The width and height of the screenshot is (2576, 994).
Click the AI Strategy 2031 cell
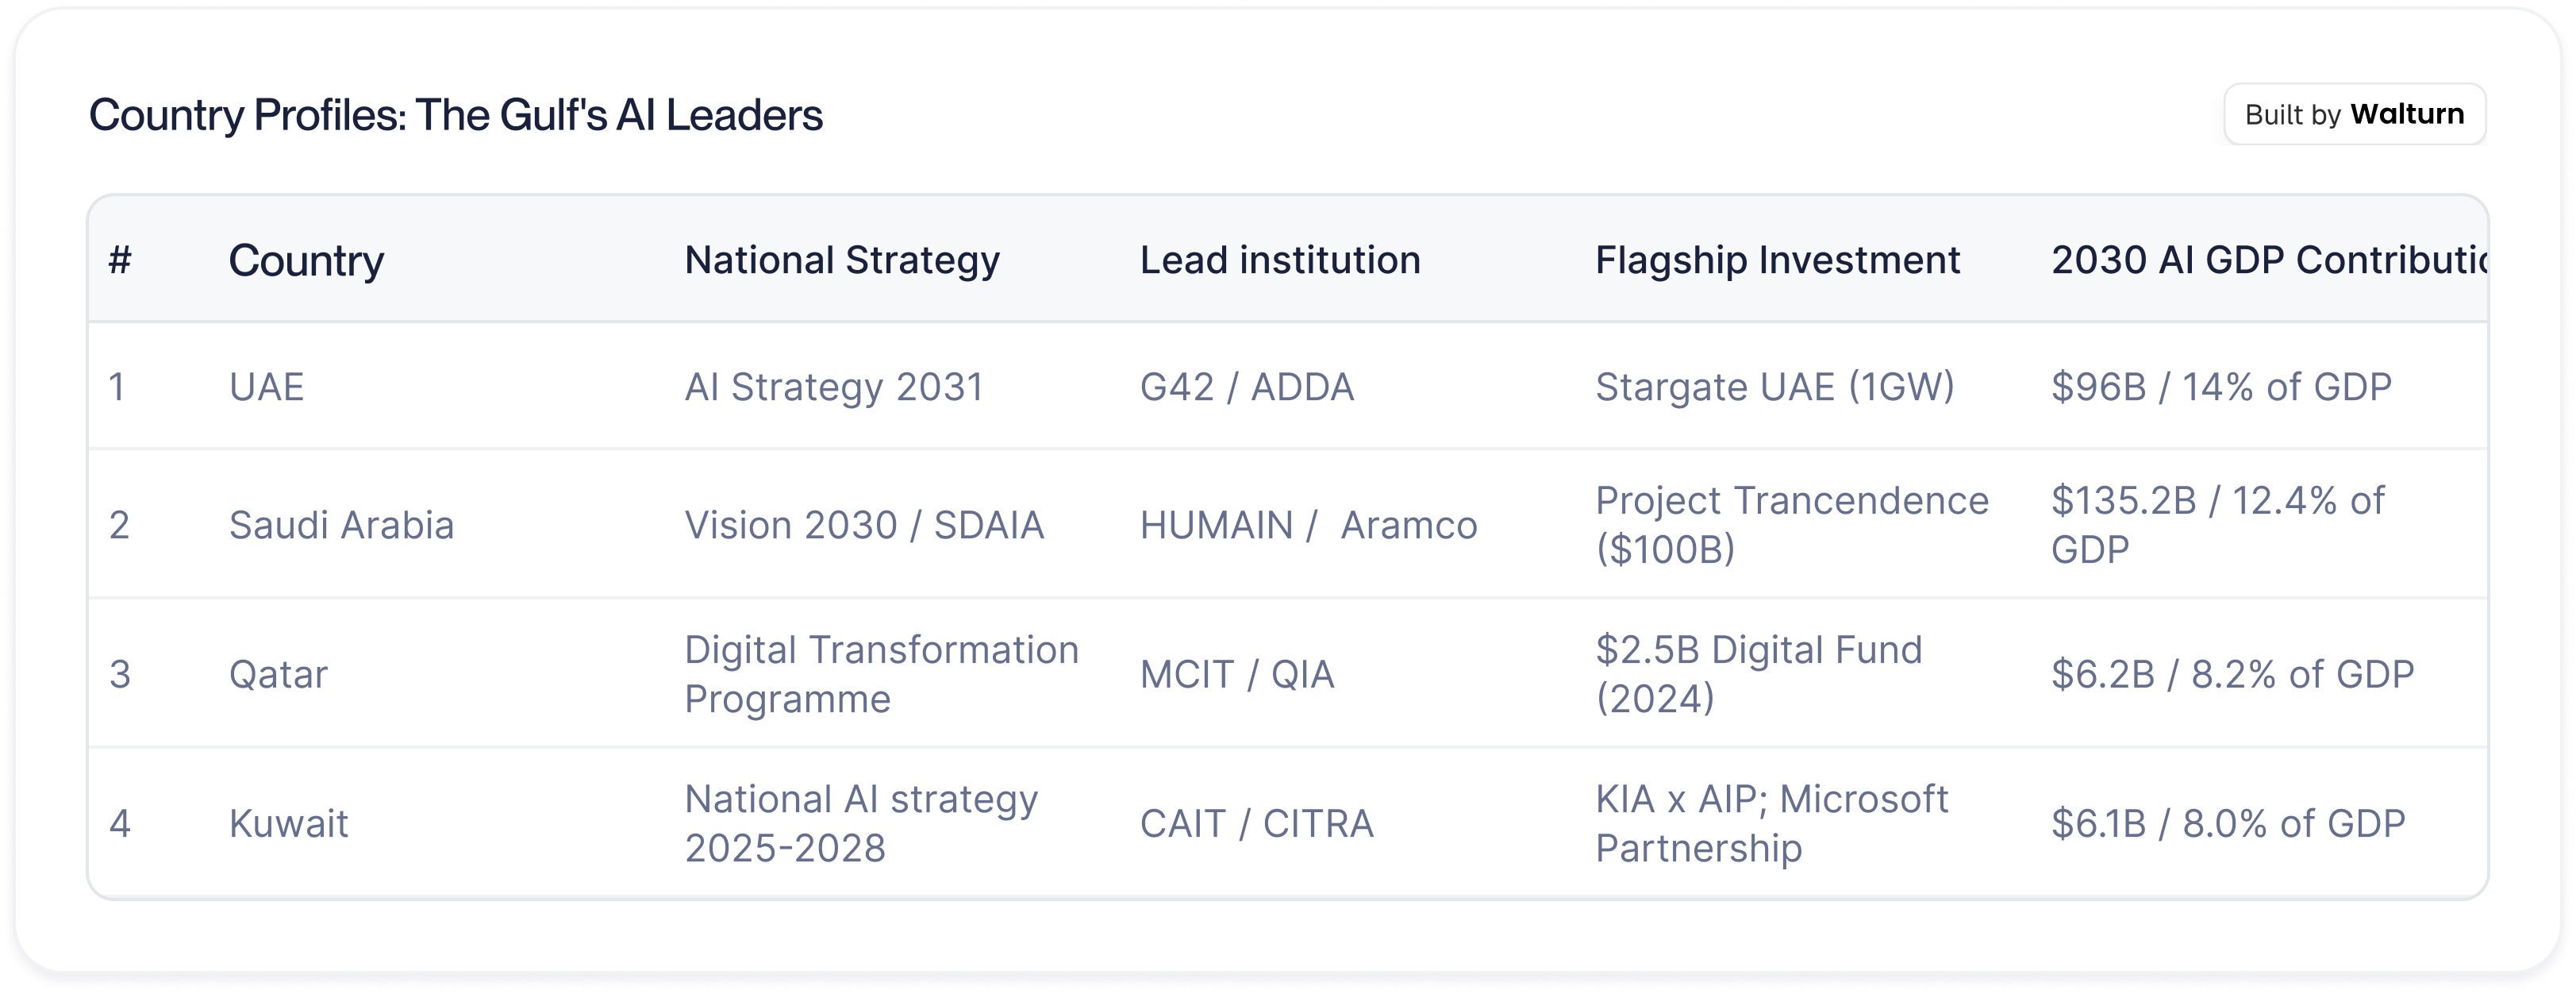point(834,387)
